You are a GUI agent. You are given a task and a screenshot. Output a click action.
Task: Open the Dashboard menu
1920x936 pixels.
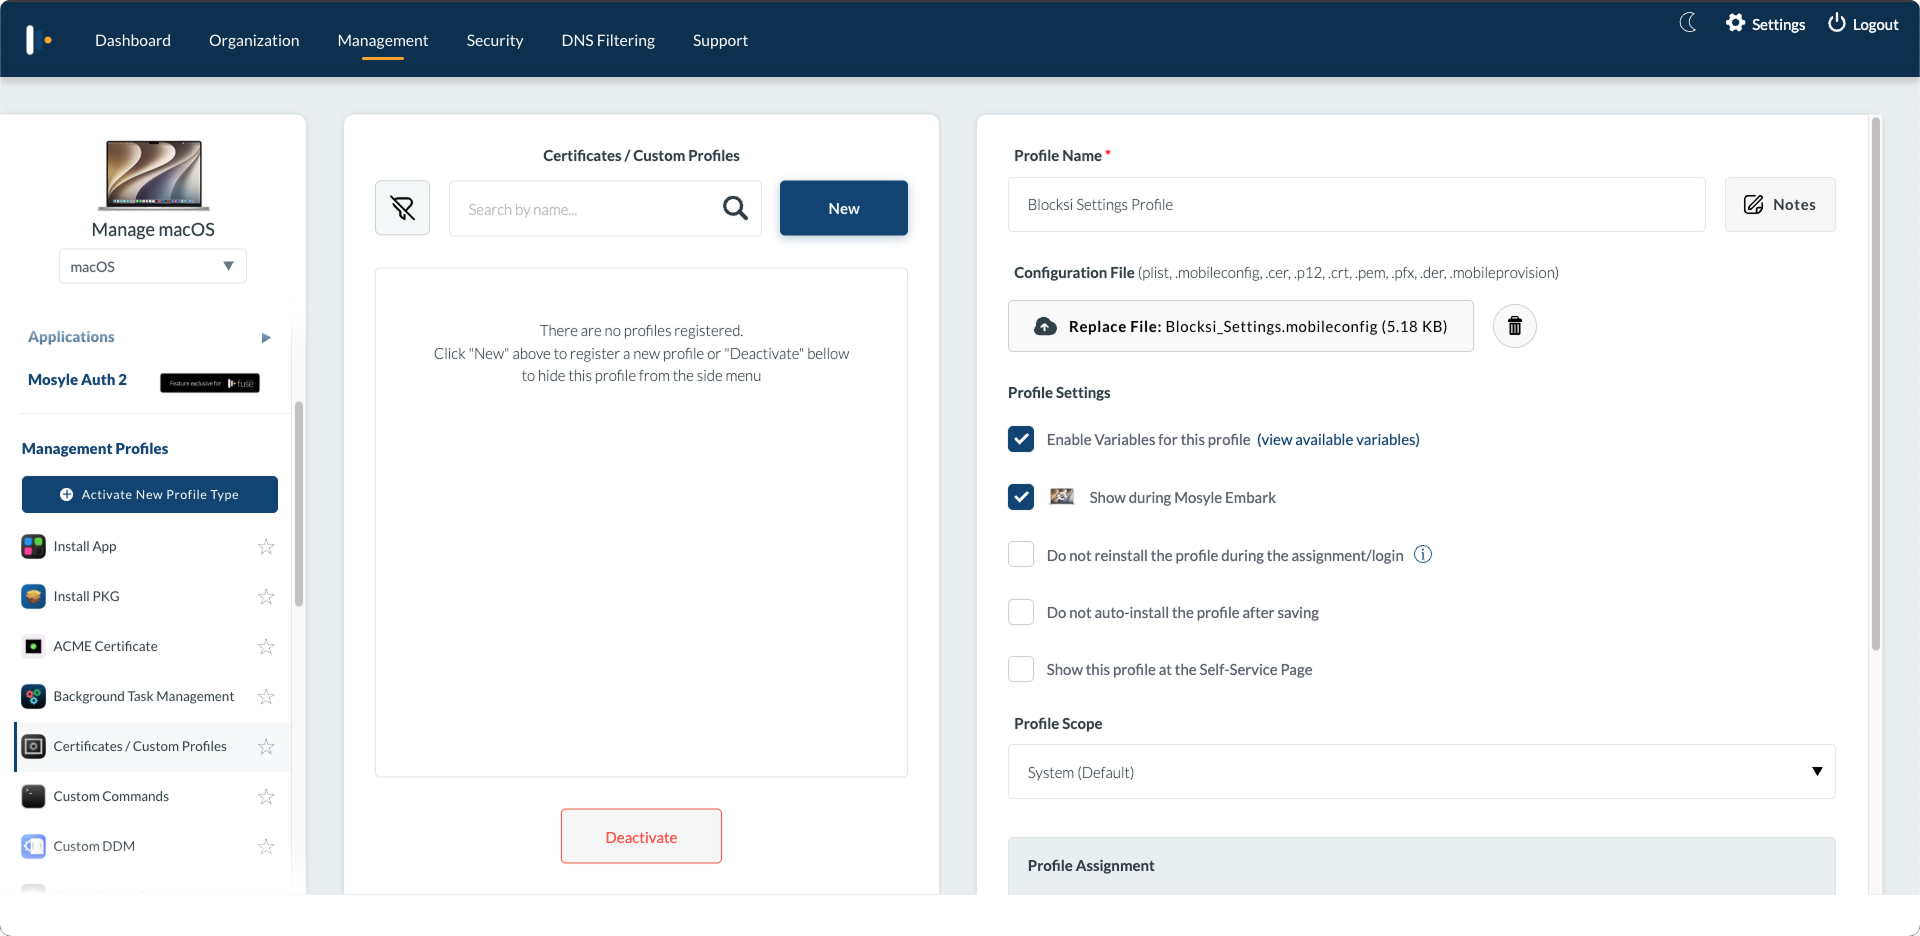pos(133,40)
